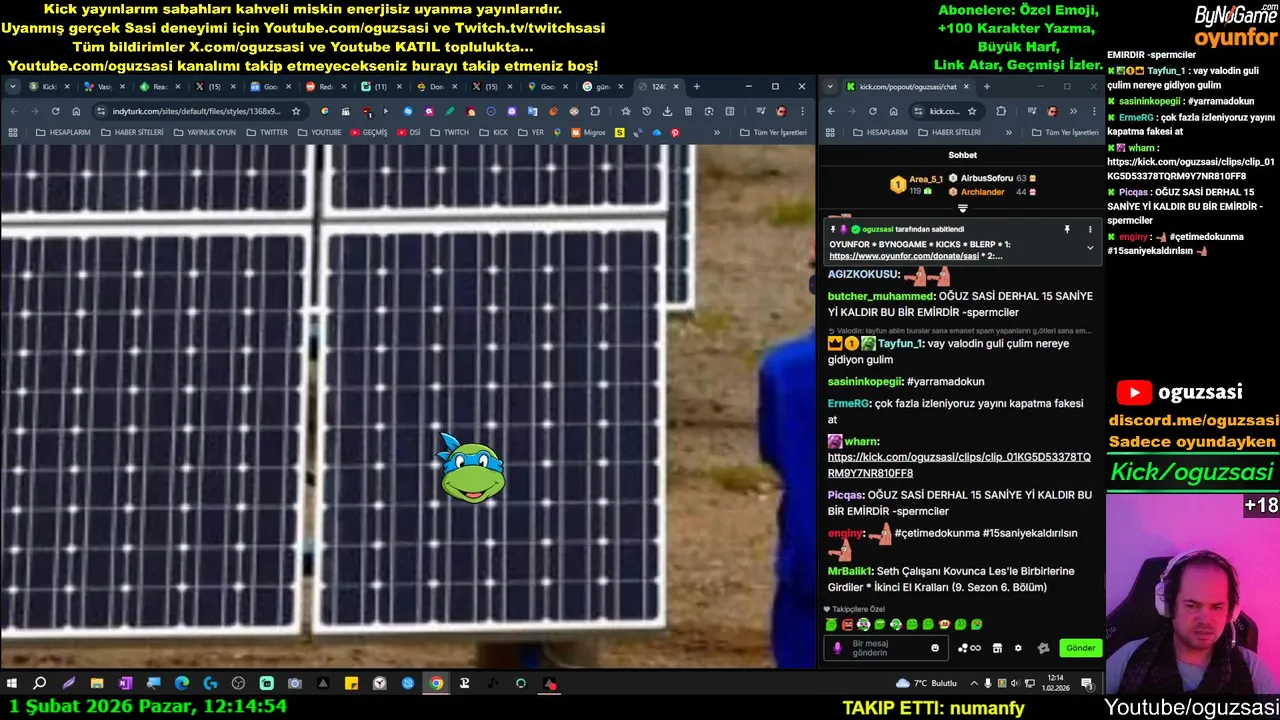
Task: Click username sasininkopegii in chat
Action: (866, 382)
